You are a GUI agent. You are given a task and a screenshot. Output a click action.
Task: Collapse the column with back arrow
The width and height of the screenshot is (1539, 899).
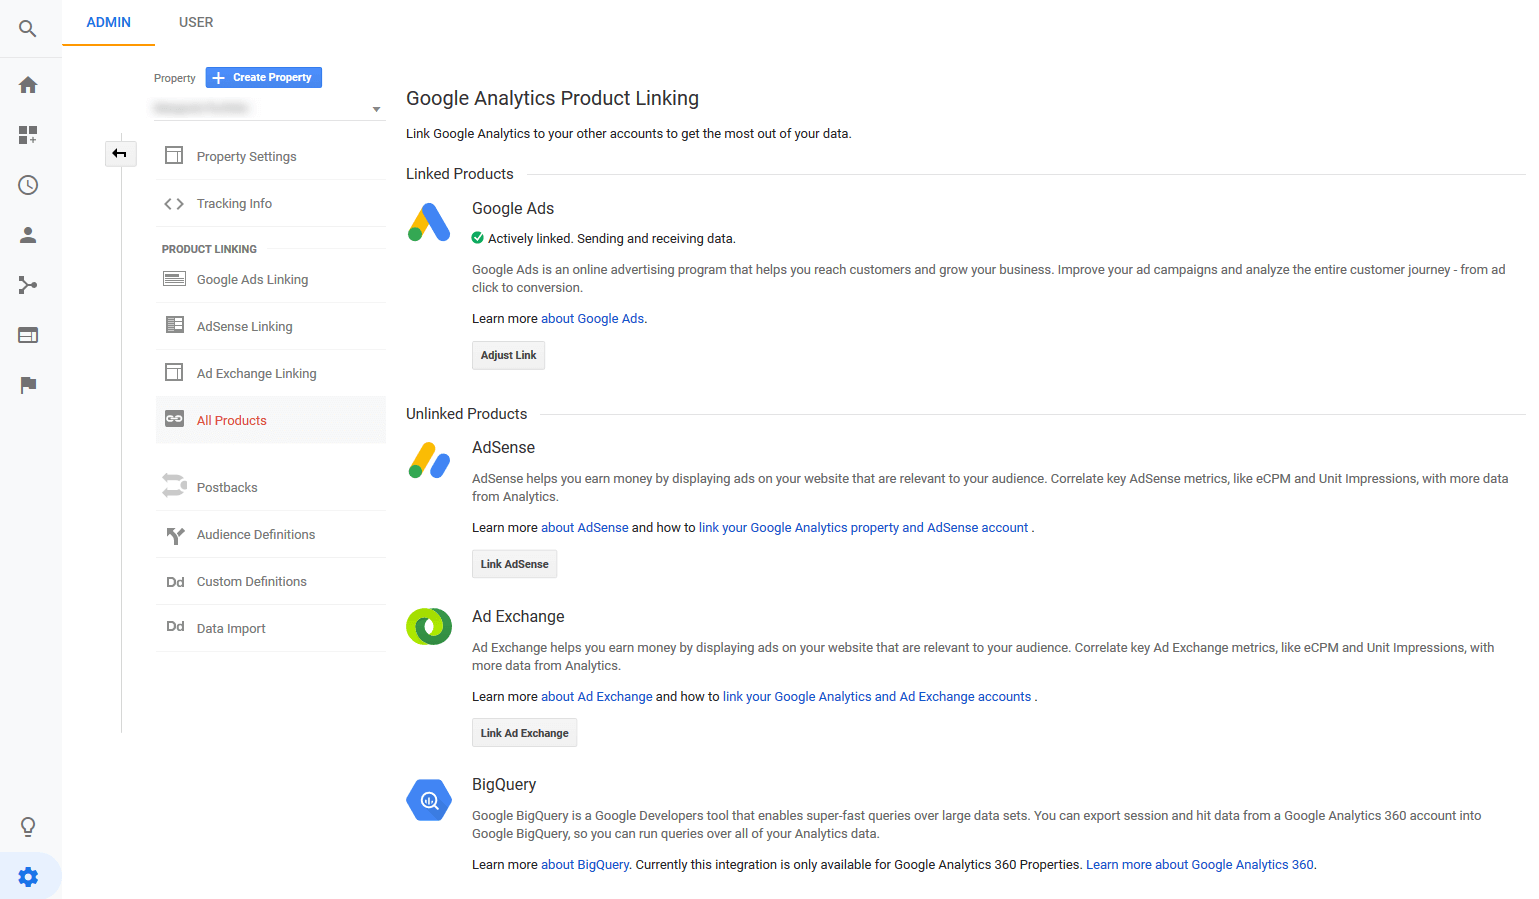(120, 153)
